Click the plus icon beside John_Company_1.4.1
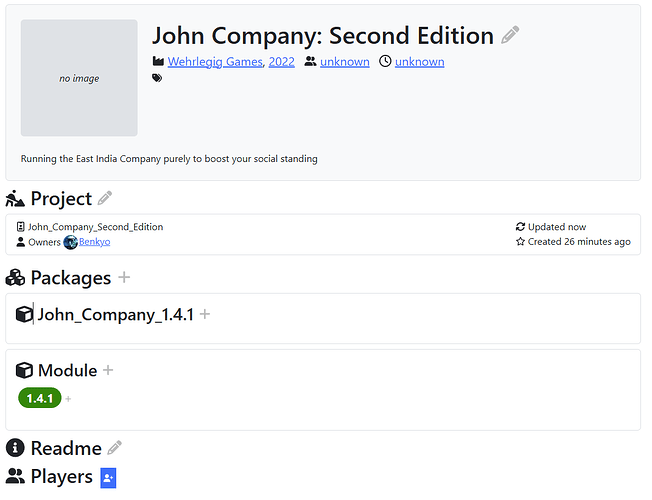The height and width of the screenshot is (500, 652). [x=205, y=314]
